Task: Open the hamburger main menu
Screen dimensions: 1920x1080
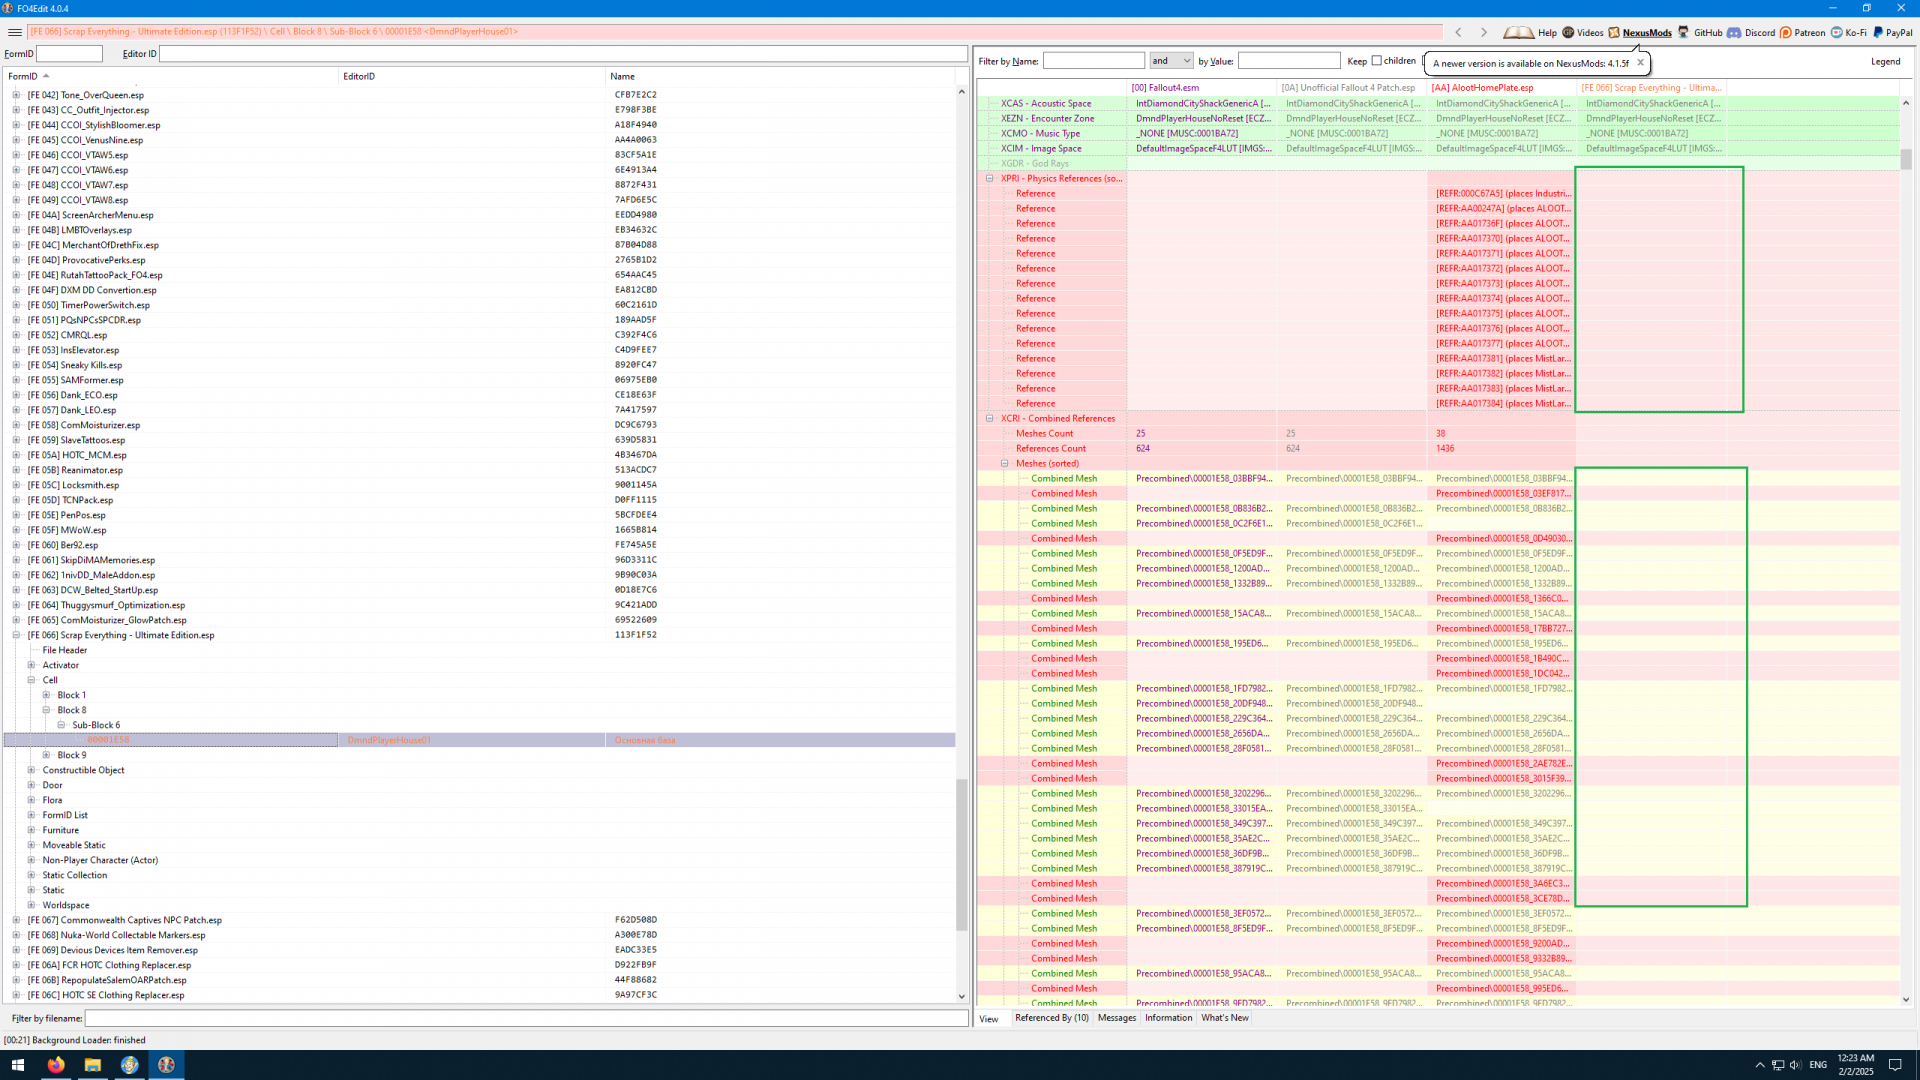Action: 14,32
